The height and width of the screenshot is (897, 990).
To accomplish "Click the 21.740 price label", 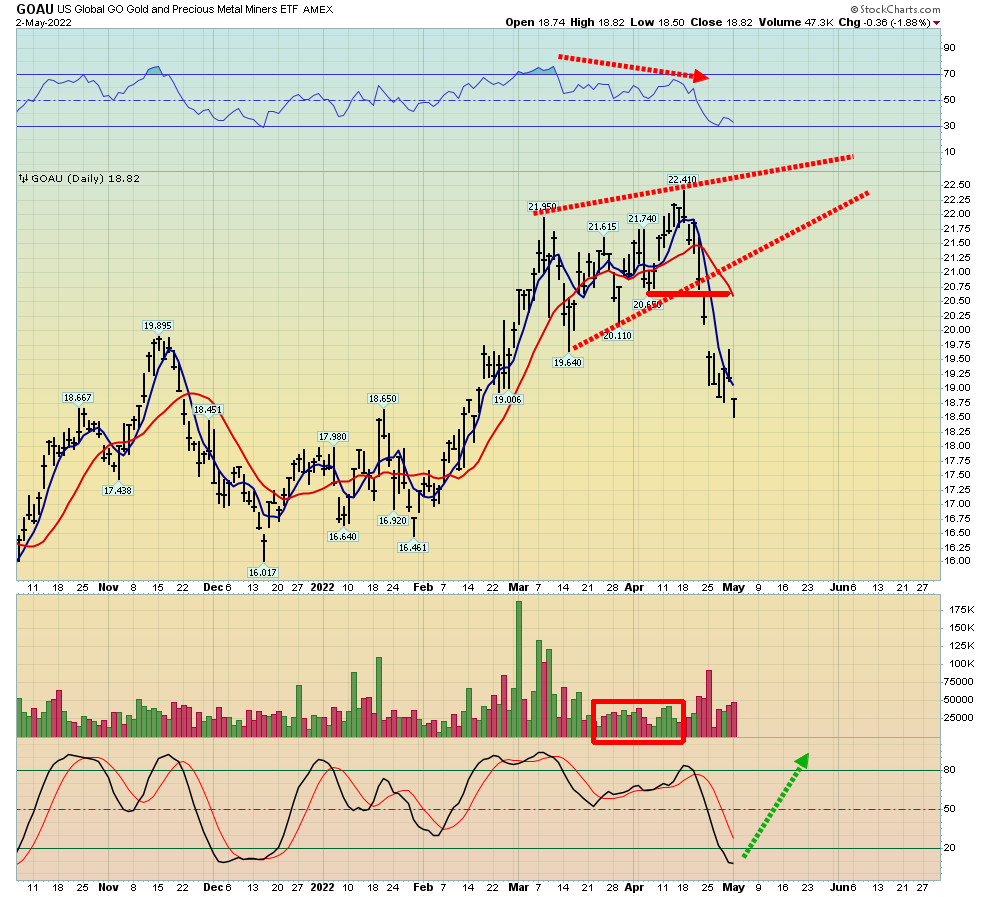I will click(x=642, y=218).
